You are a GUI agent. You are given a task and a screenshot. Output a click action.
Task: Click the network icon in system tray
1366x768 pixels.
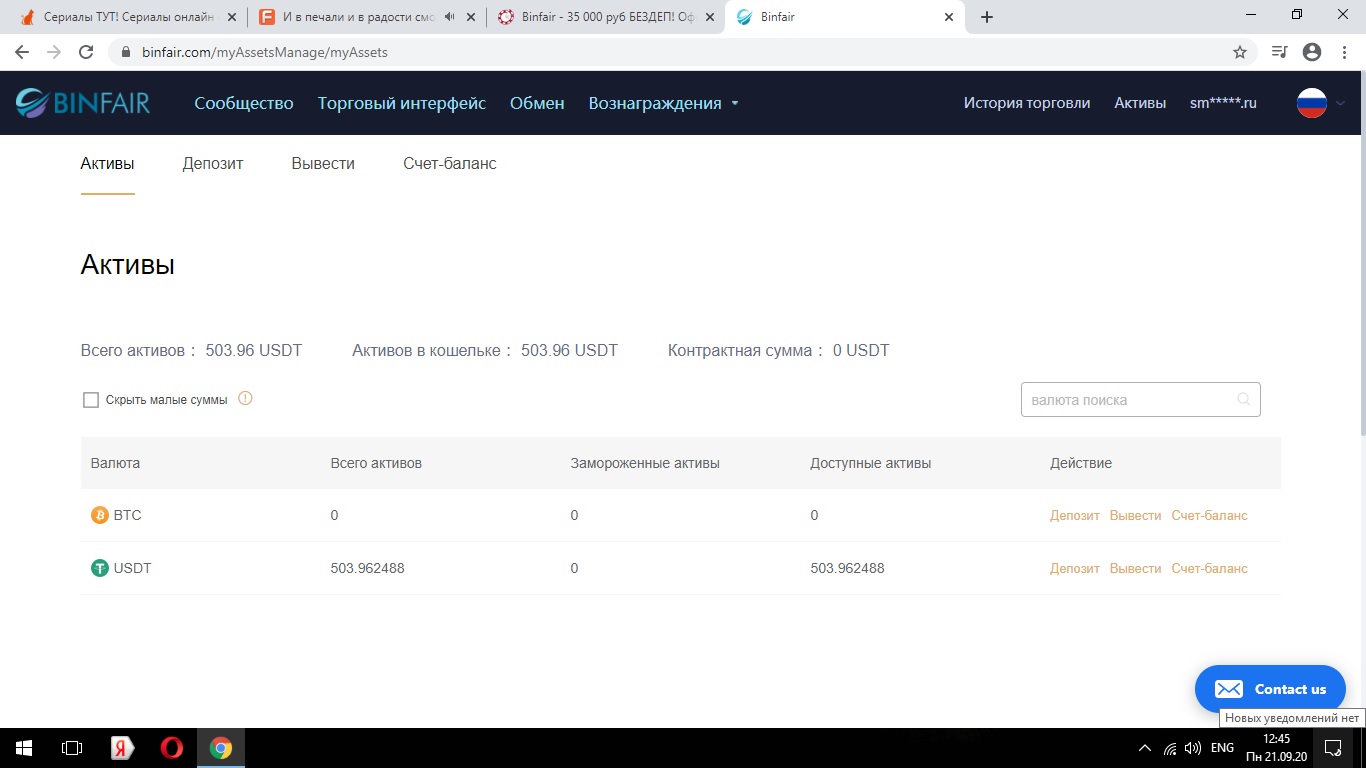pos(1169,748)
